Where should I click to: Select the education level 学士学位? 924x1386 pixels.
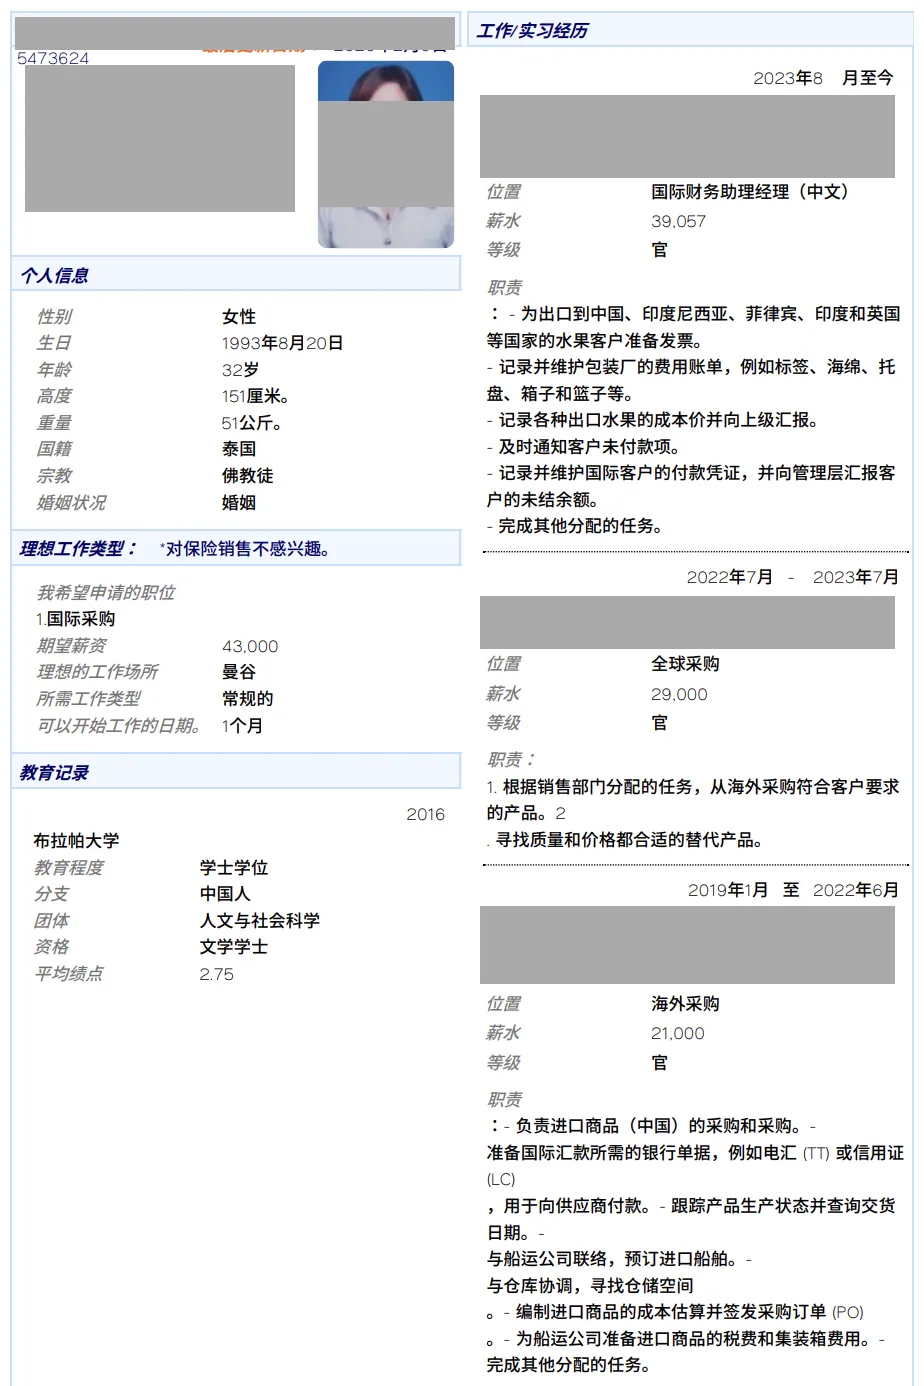(234, 868)
